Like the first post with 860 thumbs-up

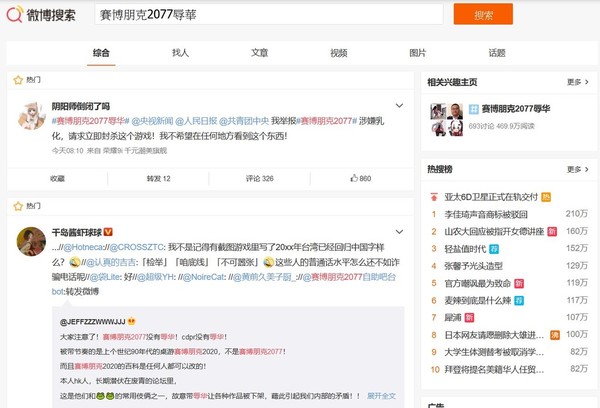[x=360, y=178]
